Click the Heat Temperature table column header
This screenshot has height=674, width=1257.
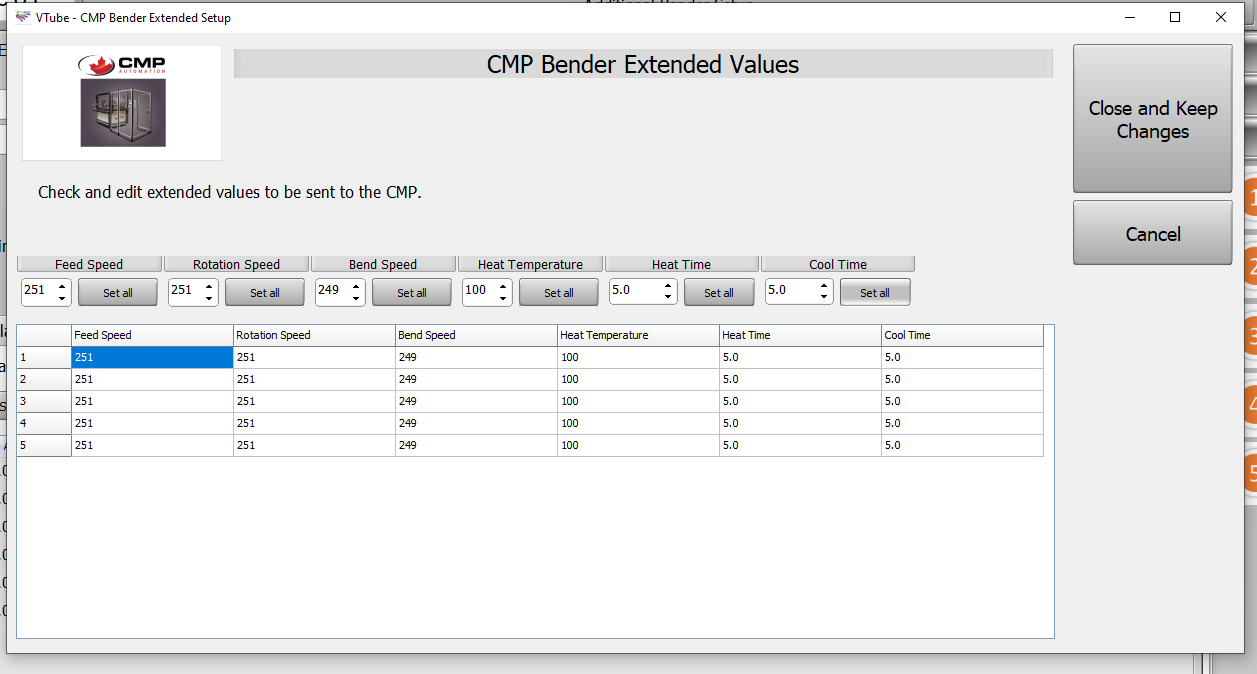pyautogui.click(x=638, y=335)
